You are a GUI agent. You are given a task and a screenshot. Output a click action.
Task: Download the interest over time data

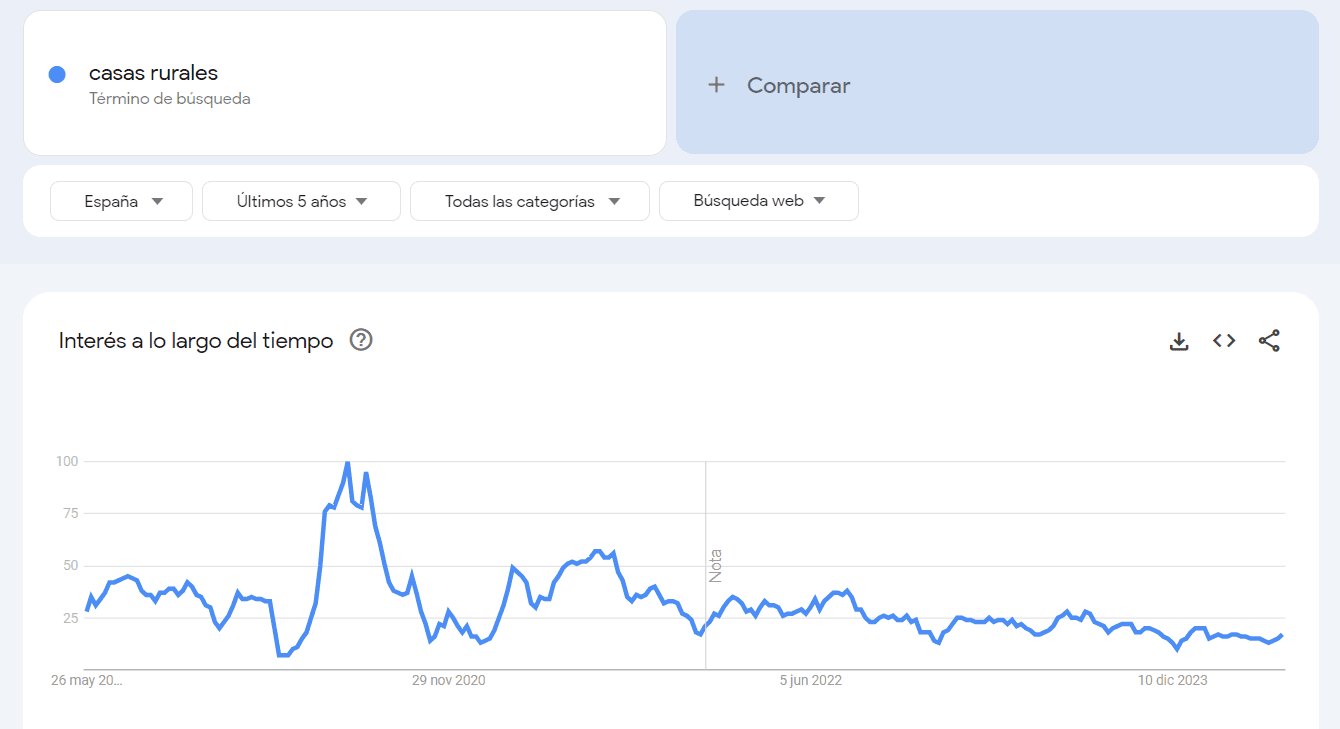point(1179,341)
